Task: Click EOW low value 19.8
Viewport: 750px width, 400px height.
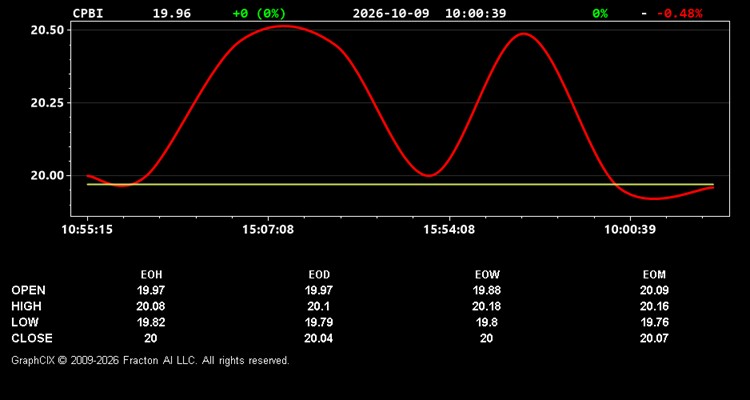Action: click(x=486, y=322)
